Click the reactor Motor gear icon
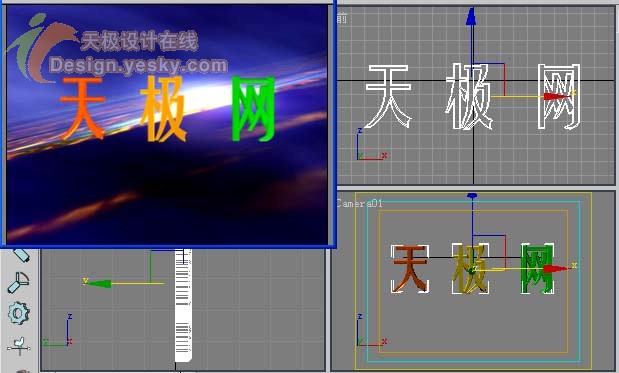Image resolution: width=619 pixels, height=373 pixels. pyautogui.click(x=18, y=313)
